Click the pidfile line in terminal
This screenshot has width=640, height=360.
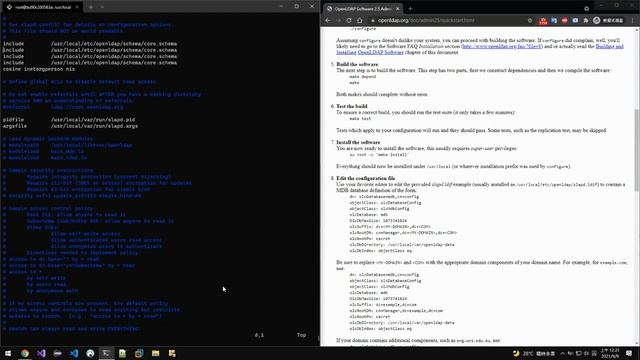point(69,120)
